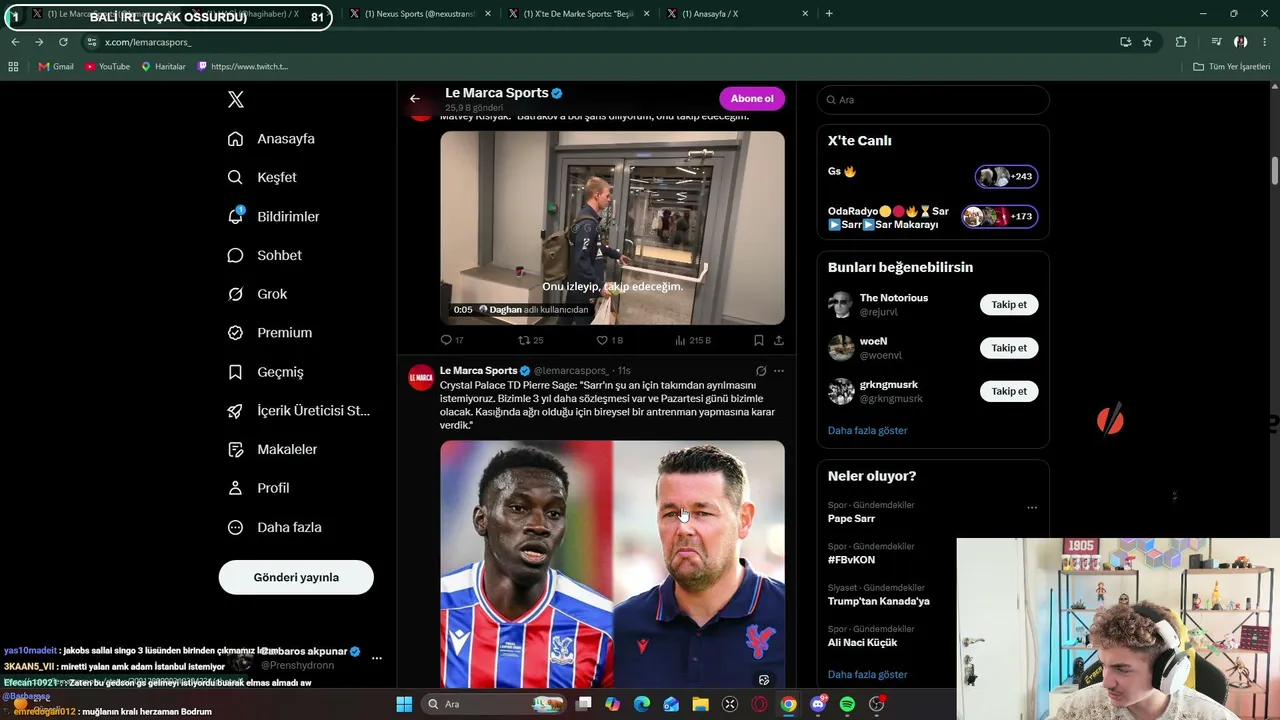Click the X logo in the sidebar
1280x720 pixels.
[236, 100]
